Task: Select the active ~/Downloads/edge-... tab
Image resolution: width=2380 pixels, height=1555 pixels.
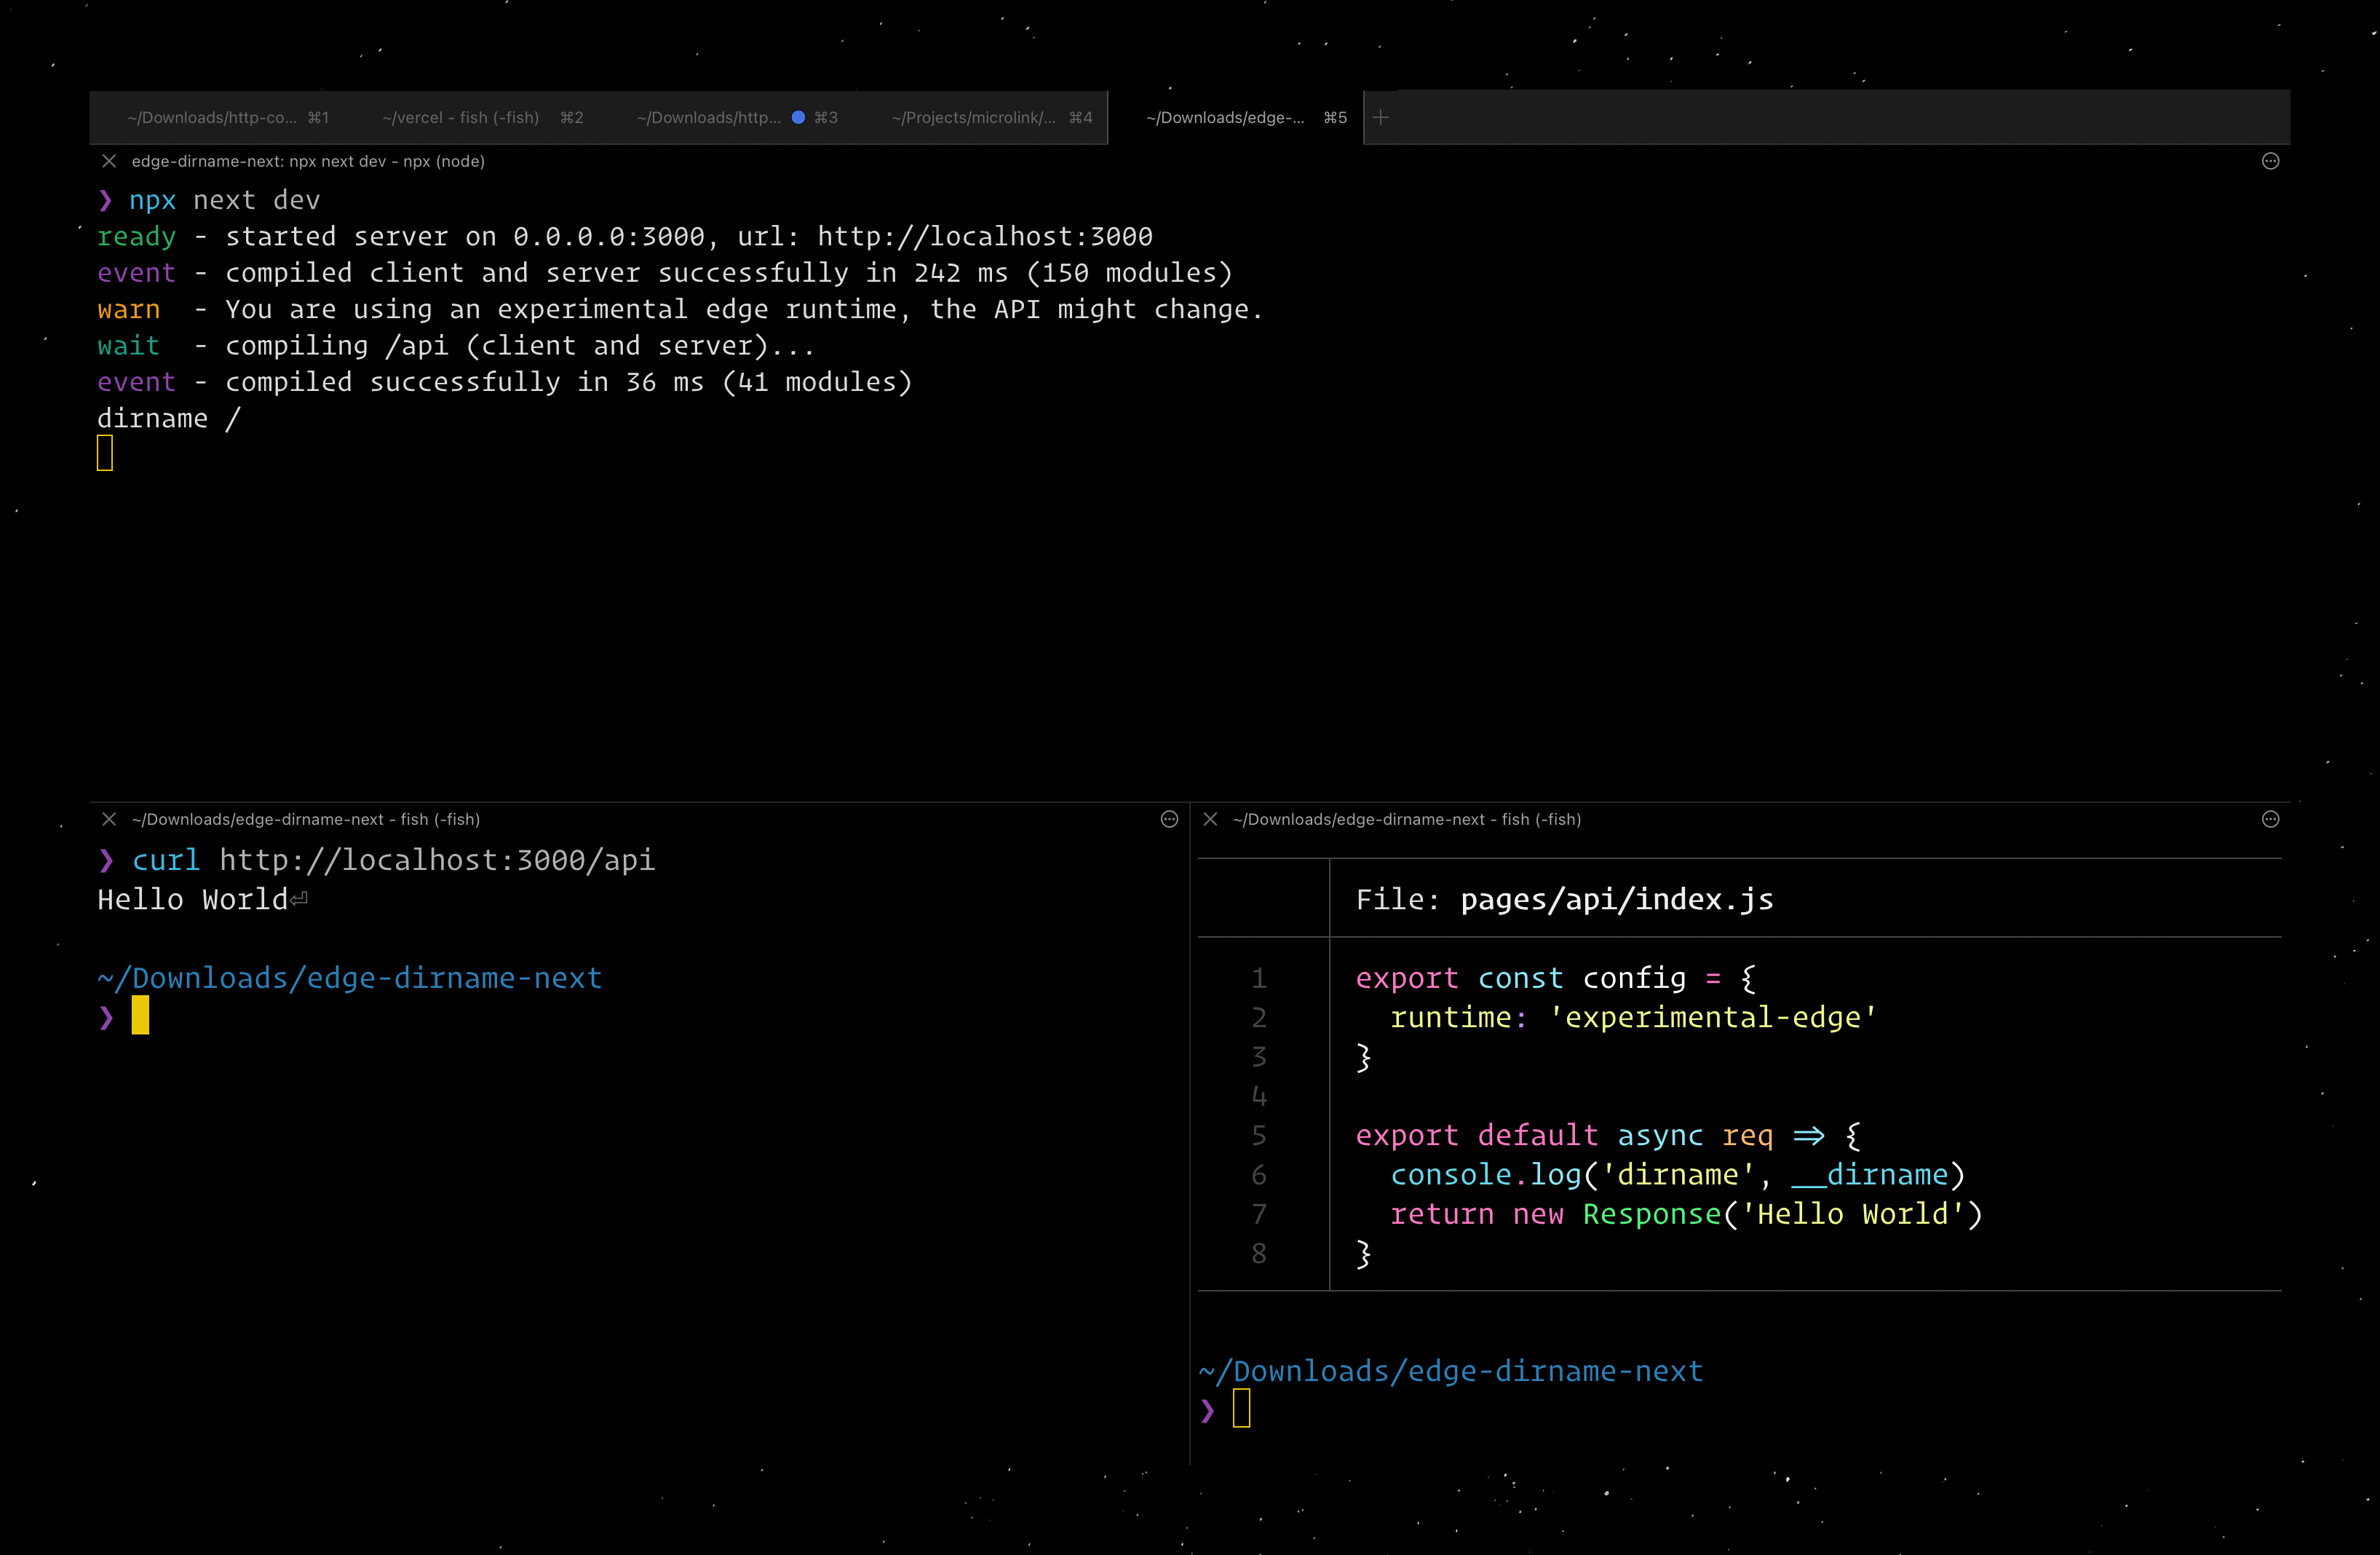Action: pos(1224,117)
